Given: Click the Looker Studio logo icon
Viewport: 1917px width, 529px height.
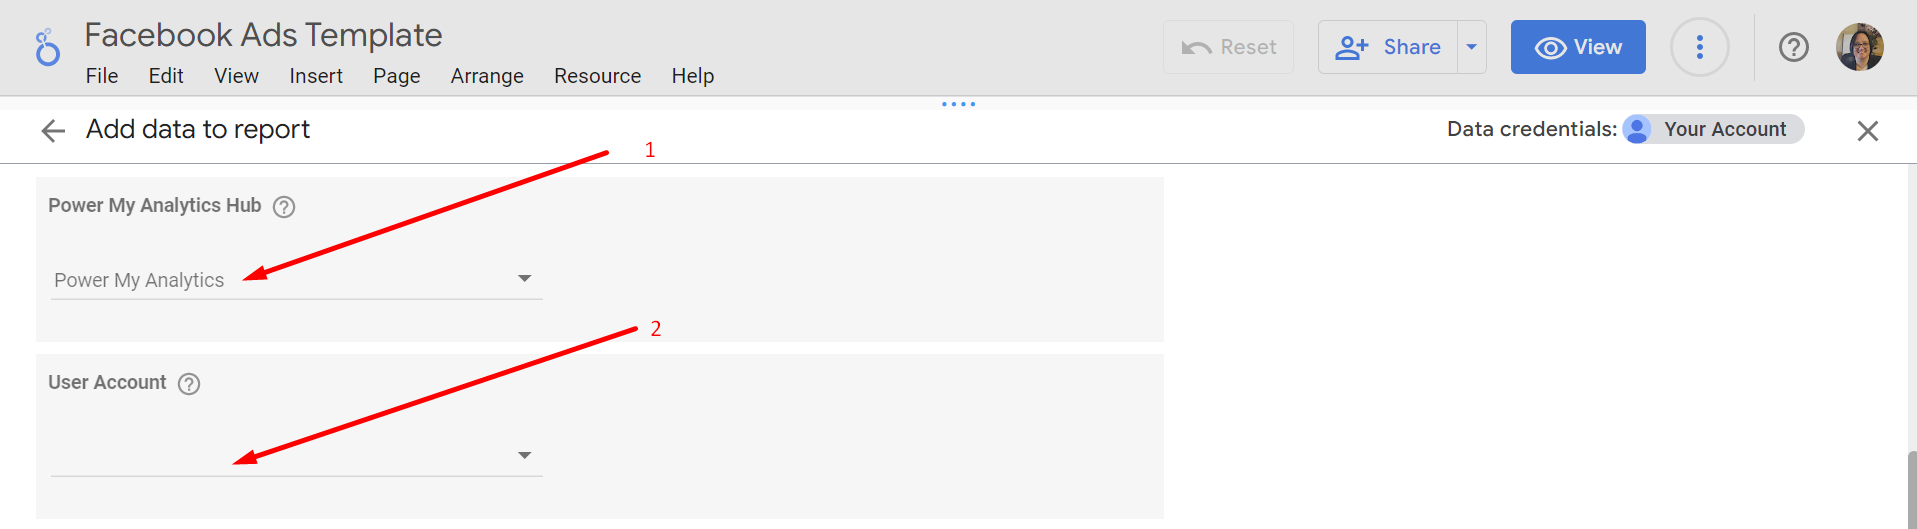Looking at the screenshot, I should 47,47.
